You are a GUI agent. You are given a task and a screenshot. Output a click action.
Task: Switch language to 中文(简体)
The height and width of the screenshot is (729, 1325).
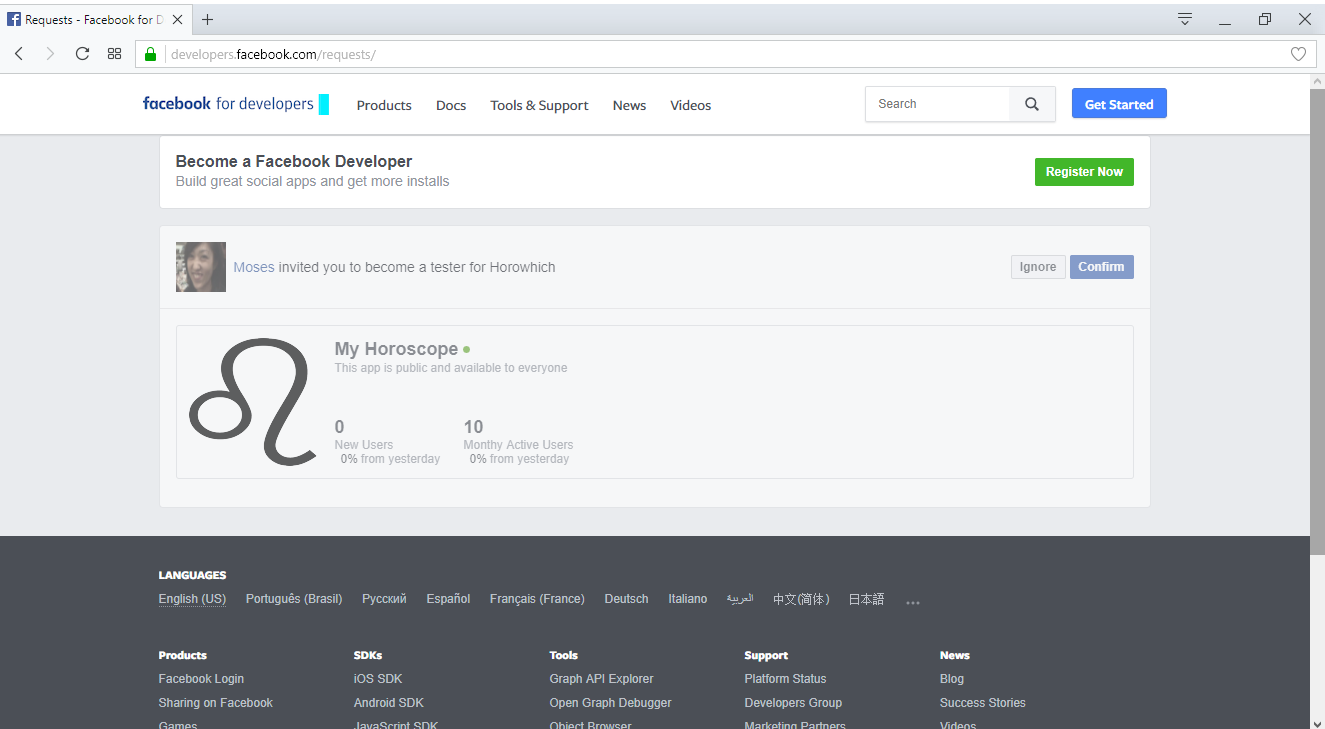tap(801, 599)
